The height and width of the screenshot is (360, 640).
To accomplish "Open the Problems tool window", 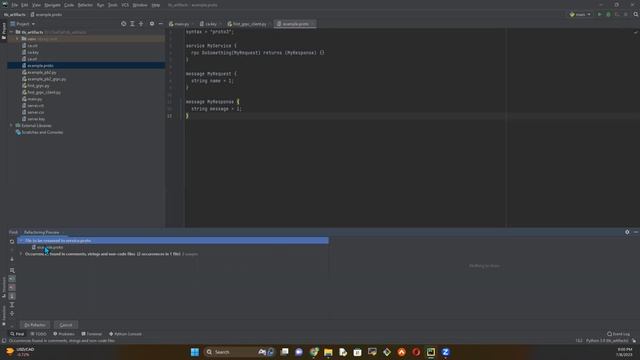I will [x=64, y=334].
